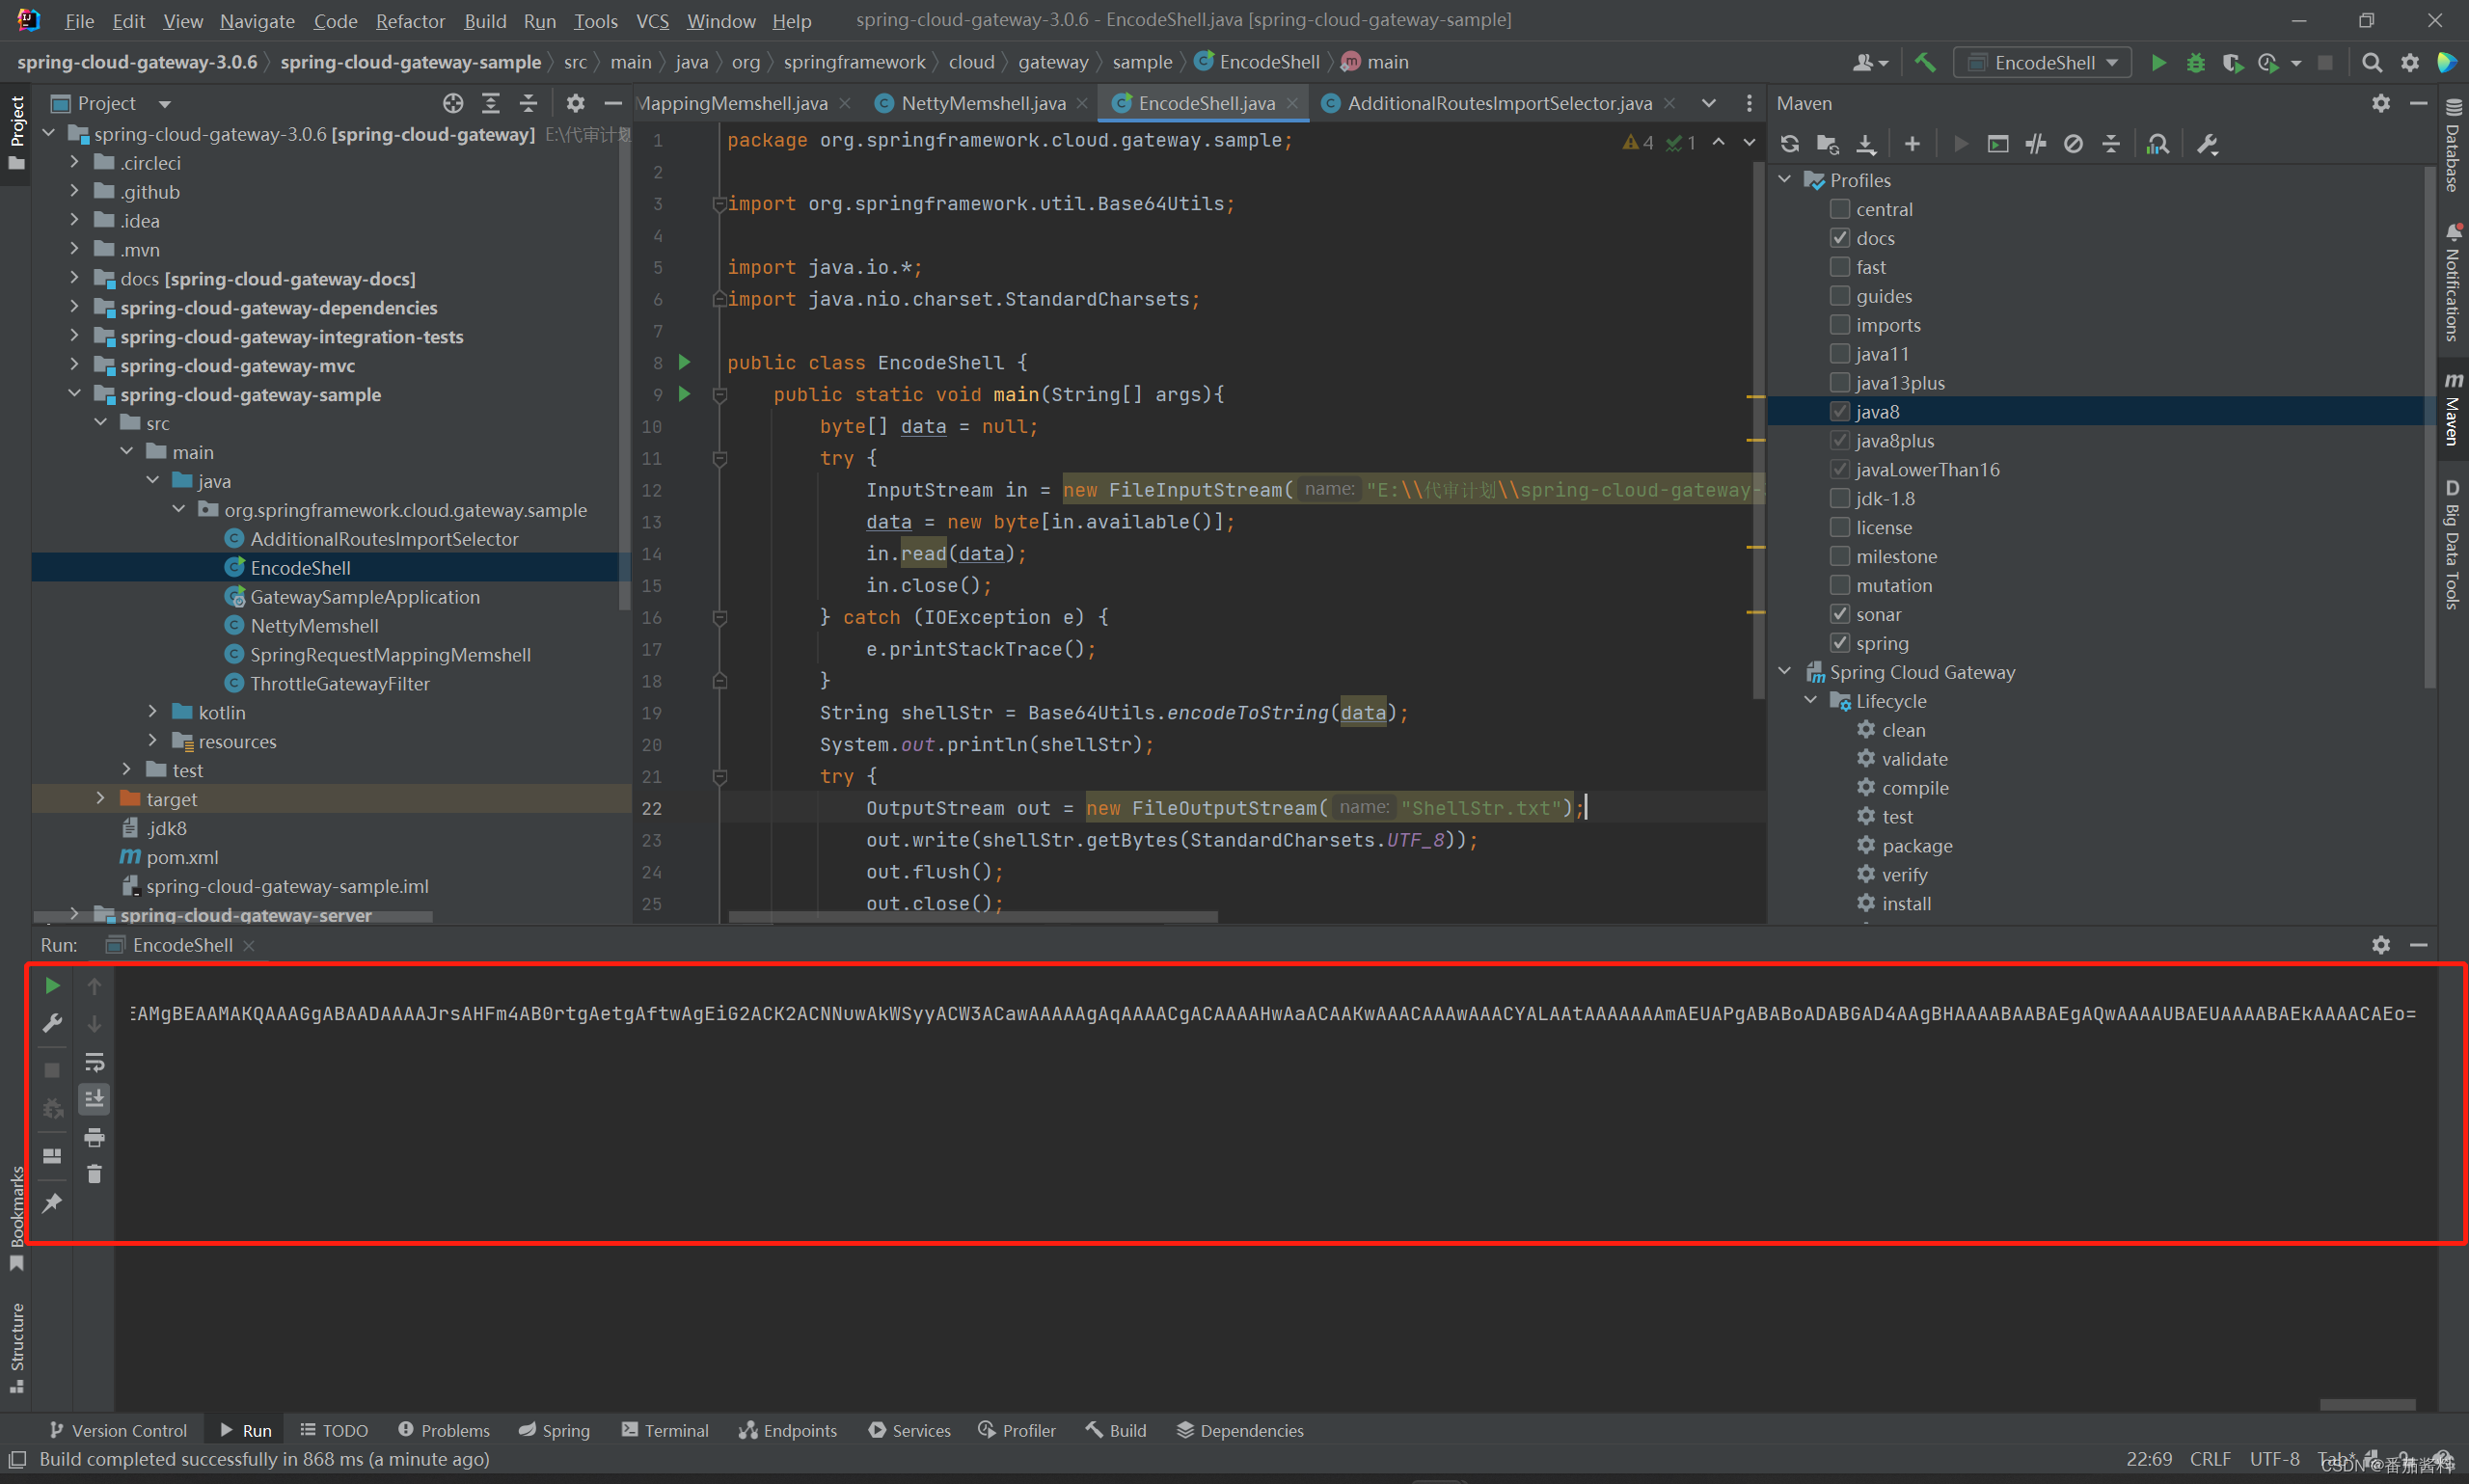Open the Terminal tool window tab

(665, 1431)
